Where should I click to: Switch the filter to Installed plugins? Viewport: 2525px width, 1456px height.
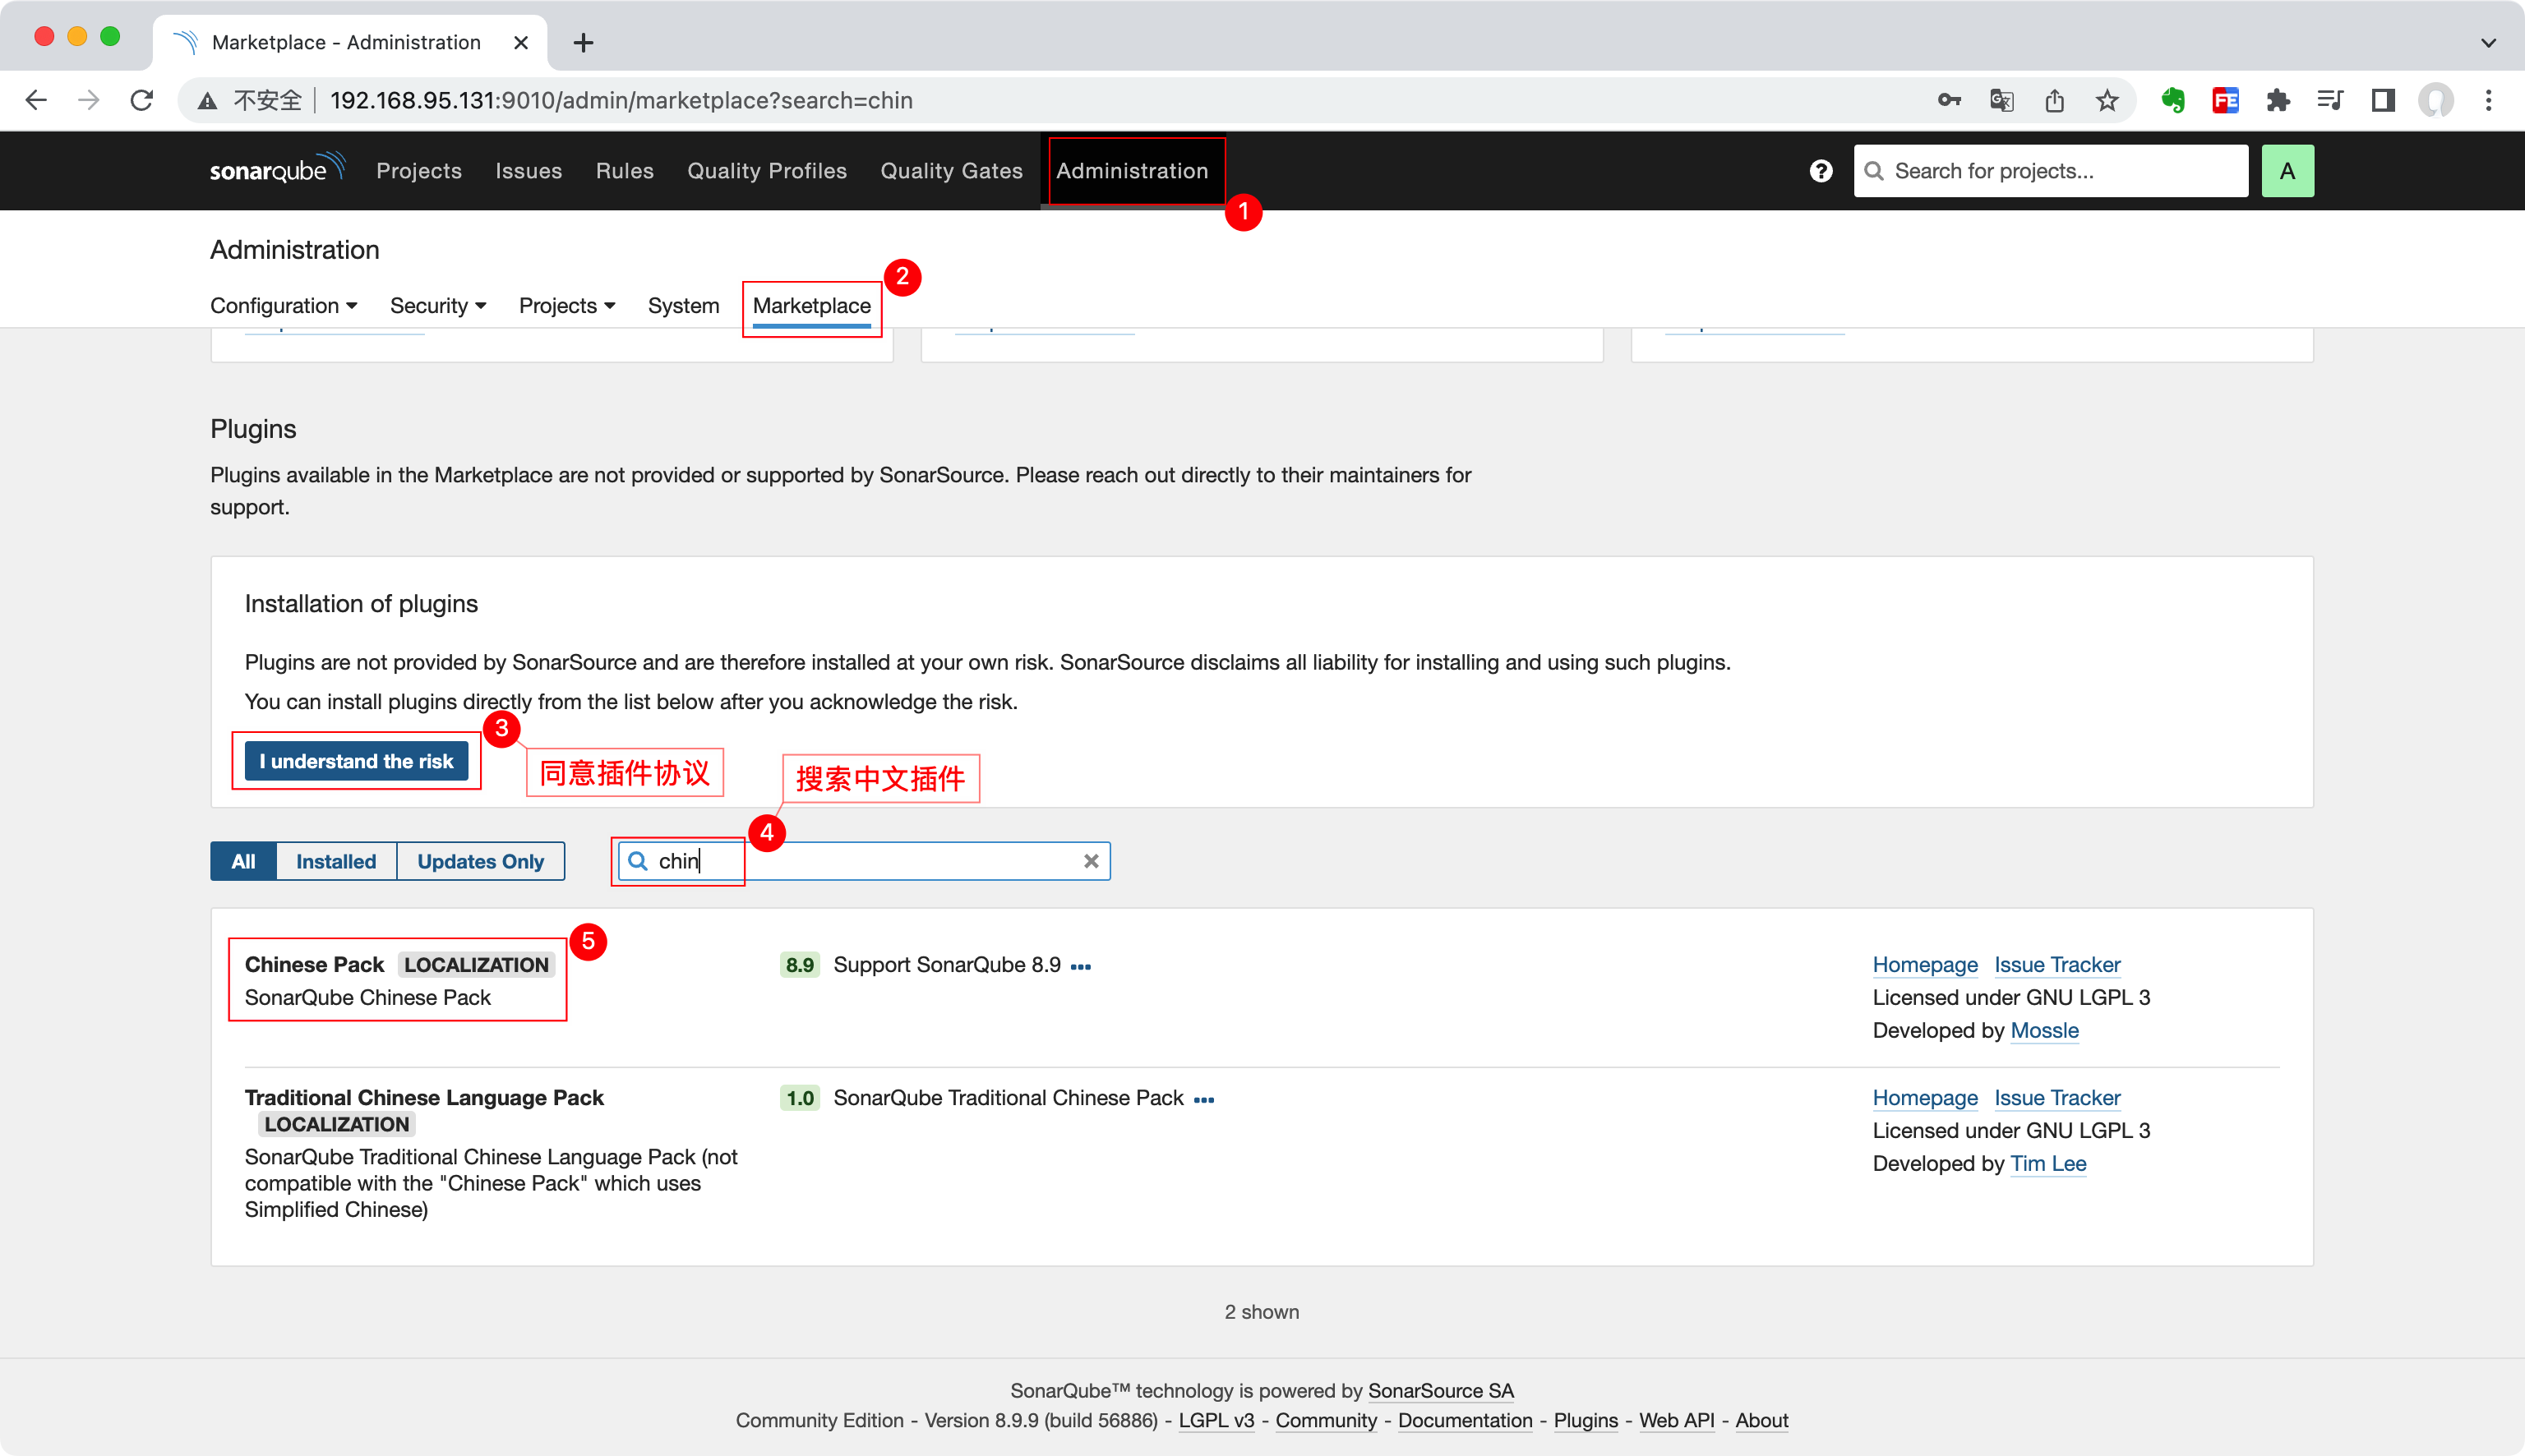coord(336,861)
